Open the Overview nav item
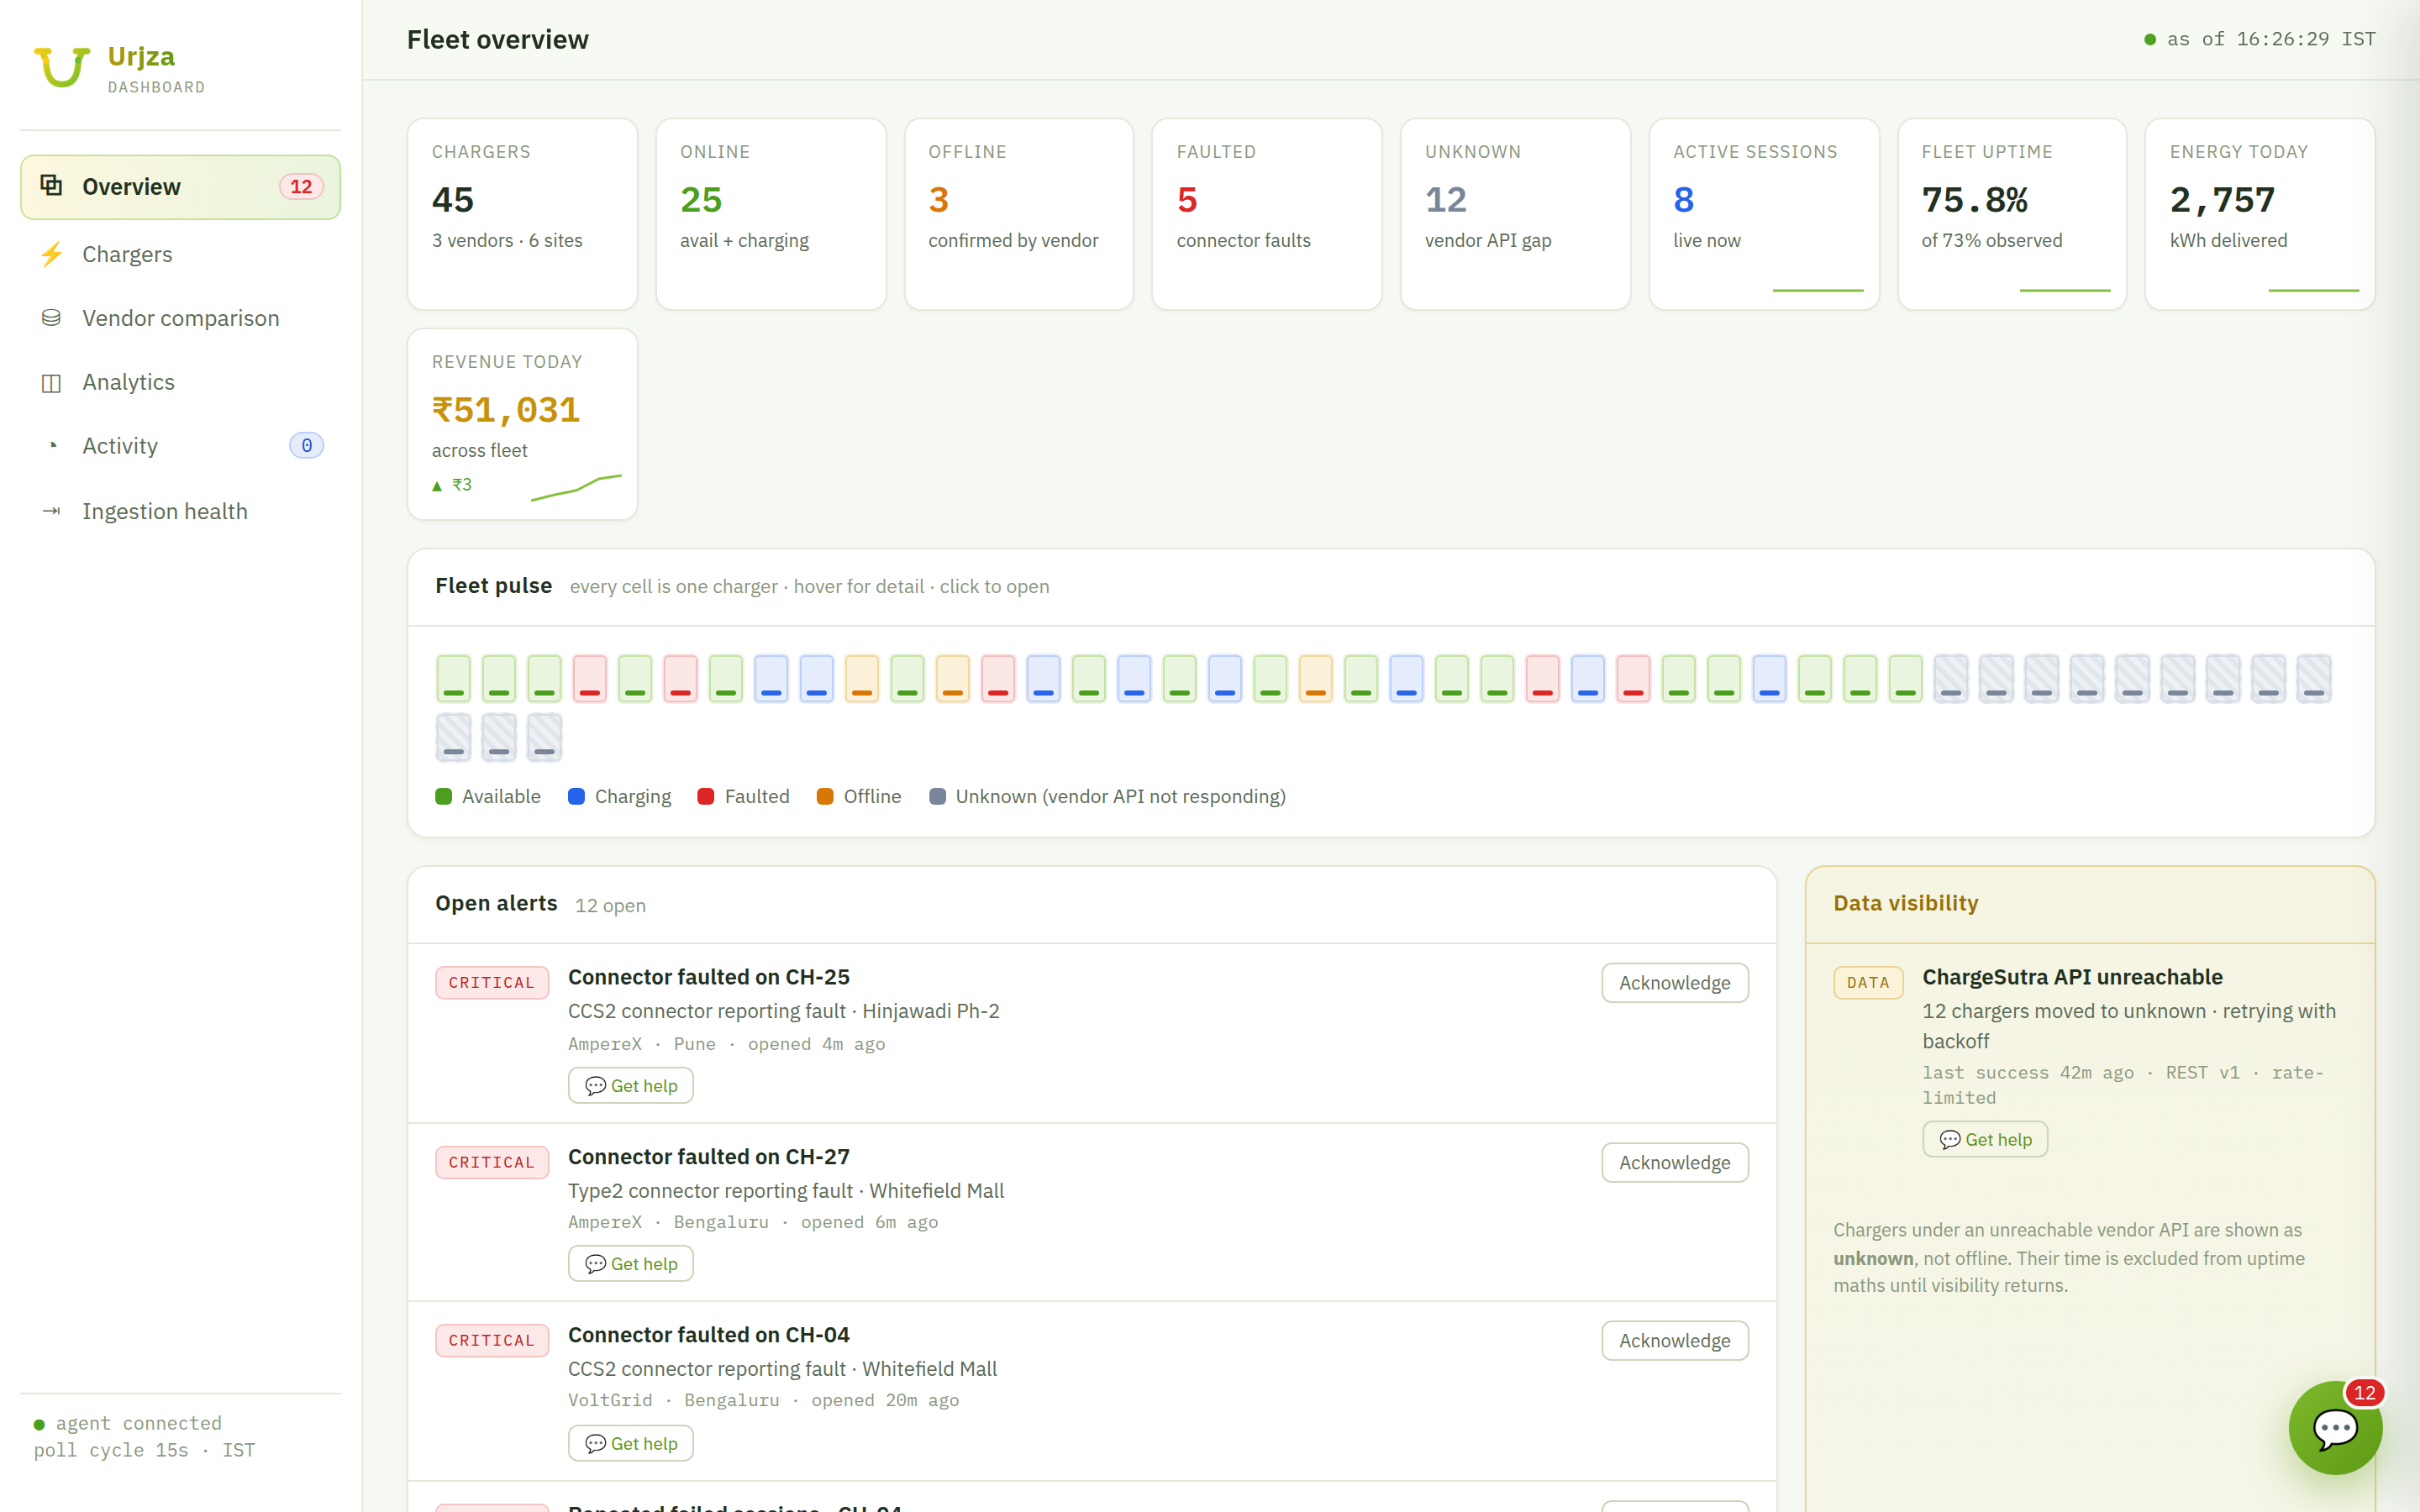Screen dimensions: 2420x1512 (x=180, y=187)
